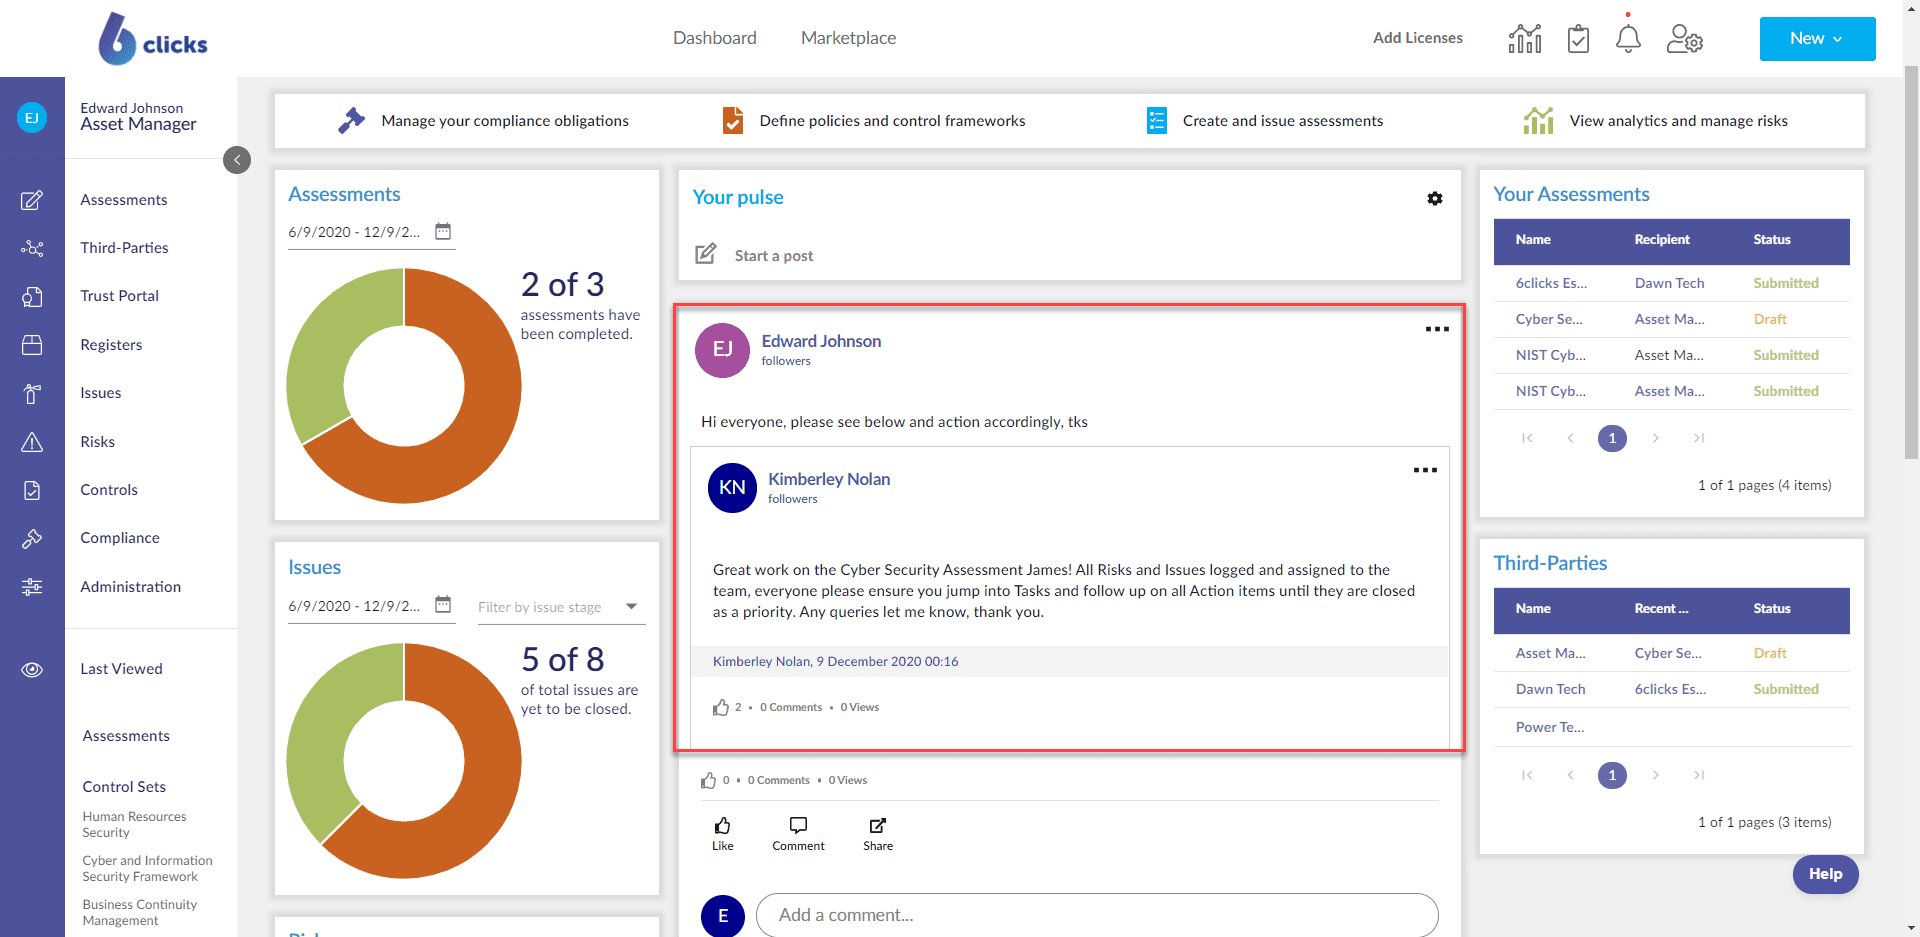Screen dimensions: 1920x937
Task: Open the Assessments date range calendar icon
Action: pos(443,231)
